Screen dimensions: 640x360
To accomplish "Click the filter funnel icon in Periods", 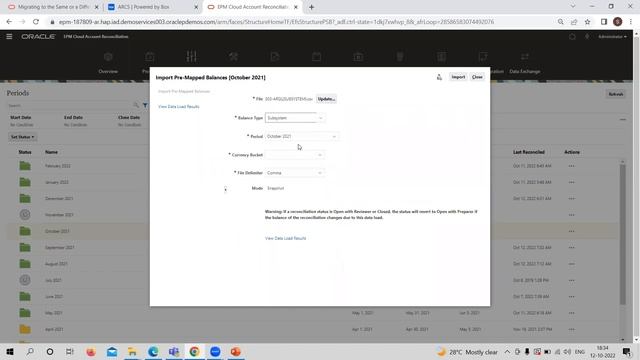I will 145,105.
